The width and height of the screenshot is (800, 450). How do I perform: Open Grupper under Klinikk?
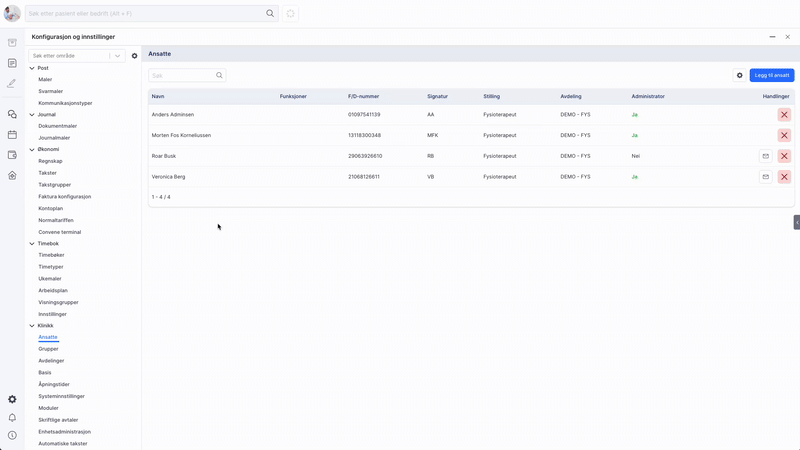click(x=48, y=348)
